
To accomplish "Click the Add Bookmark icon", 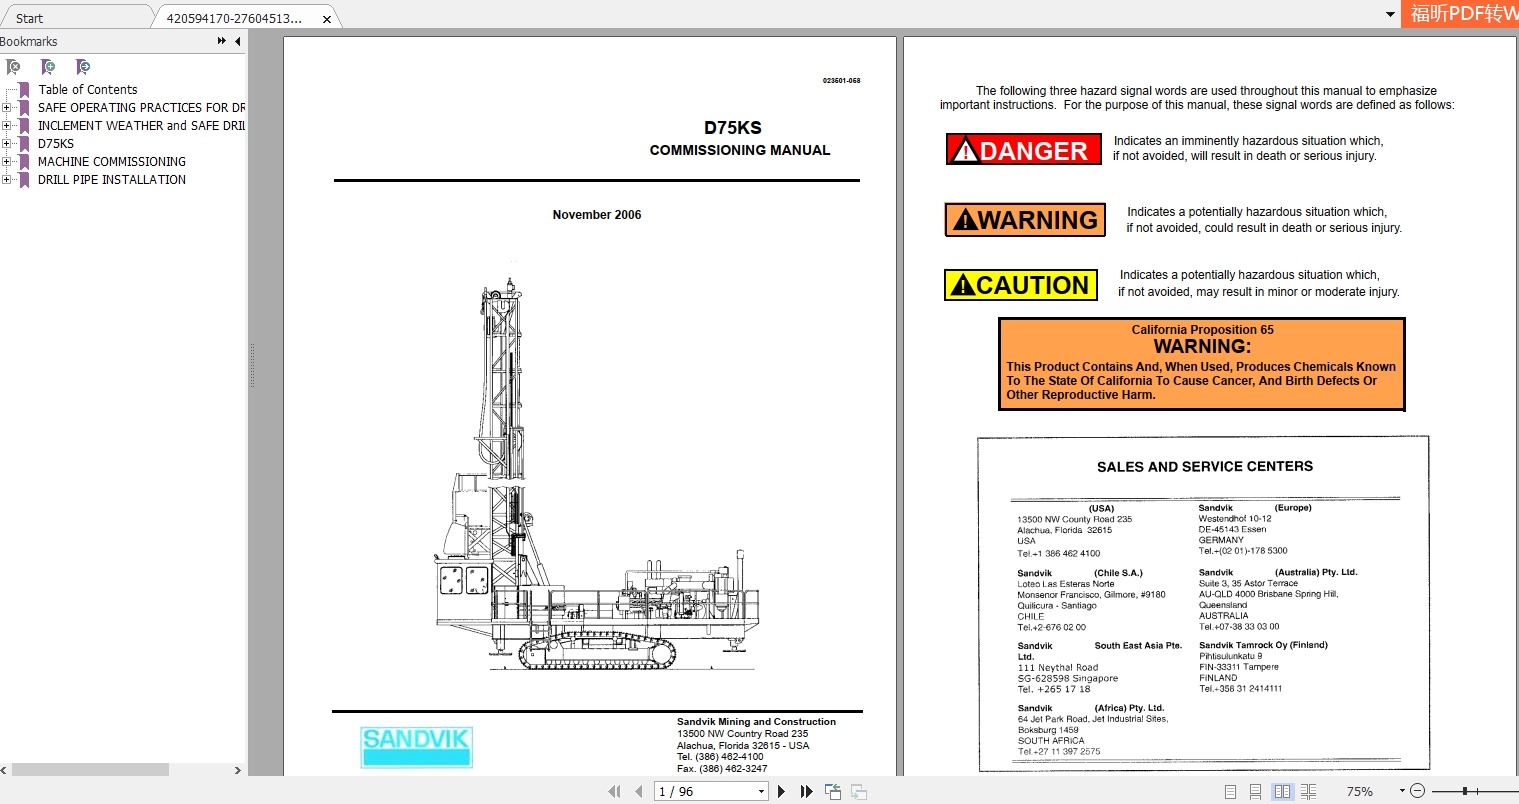I will pyautogui.click(x=47, y=67).
